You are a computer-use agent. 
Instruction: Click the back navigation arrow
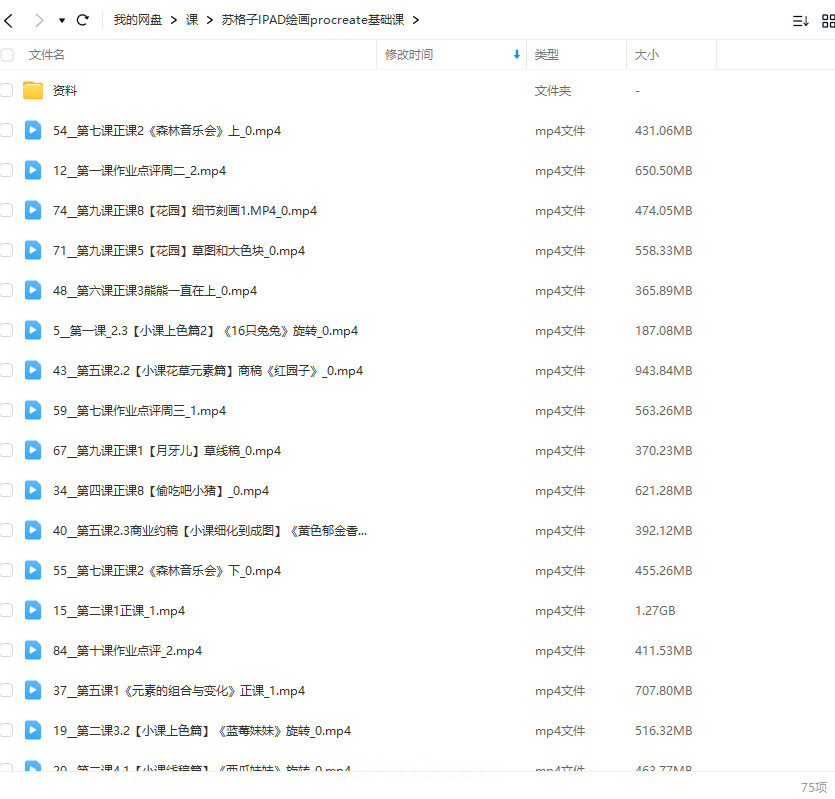(9, 20)
